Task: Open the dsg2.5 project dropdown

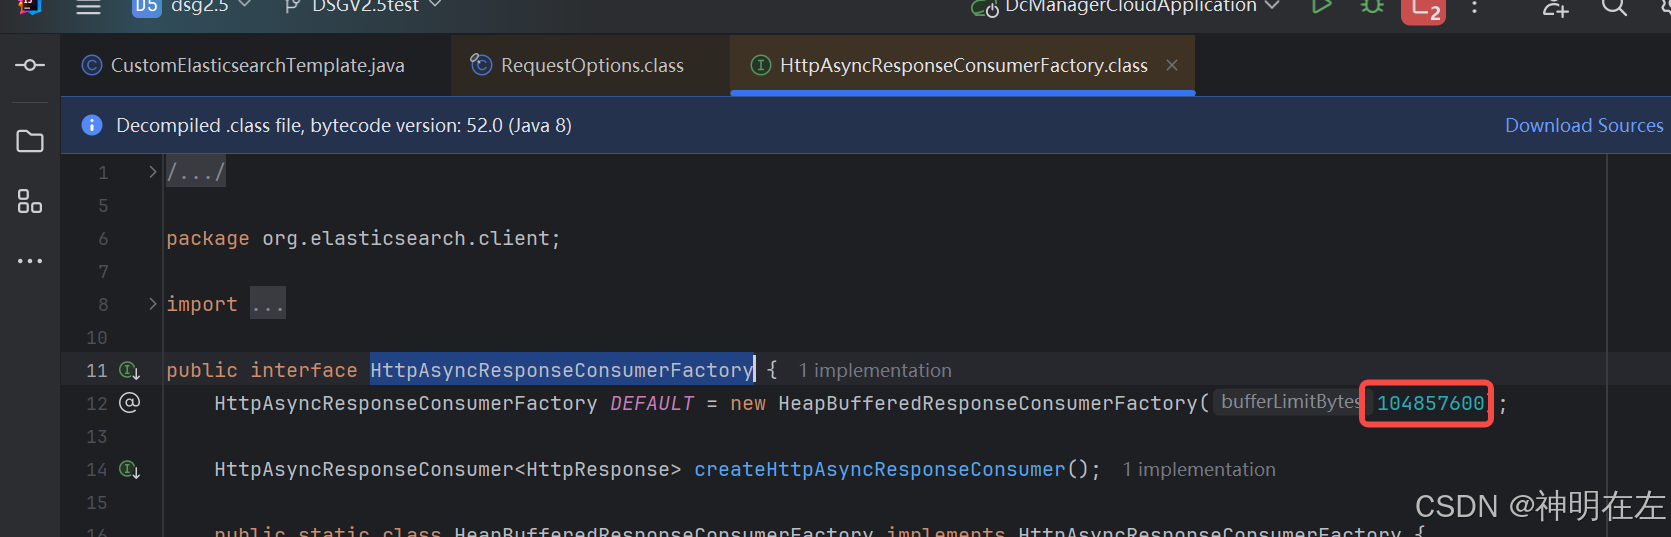Action: (x=192, y=6)
